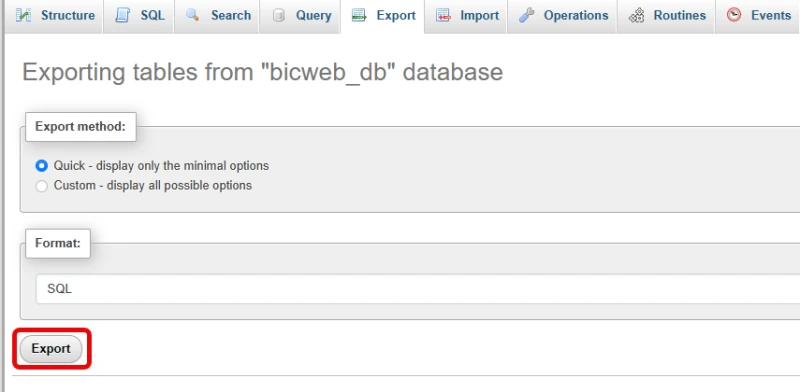This screenshot has height=392, width=800.
Task: Switch to the Structure tab
Action: pyautogui.click(x=54, y=16)
